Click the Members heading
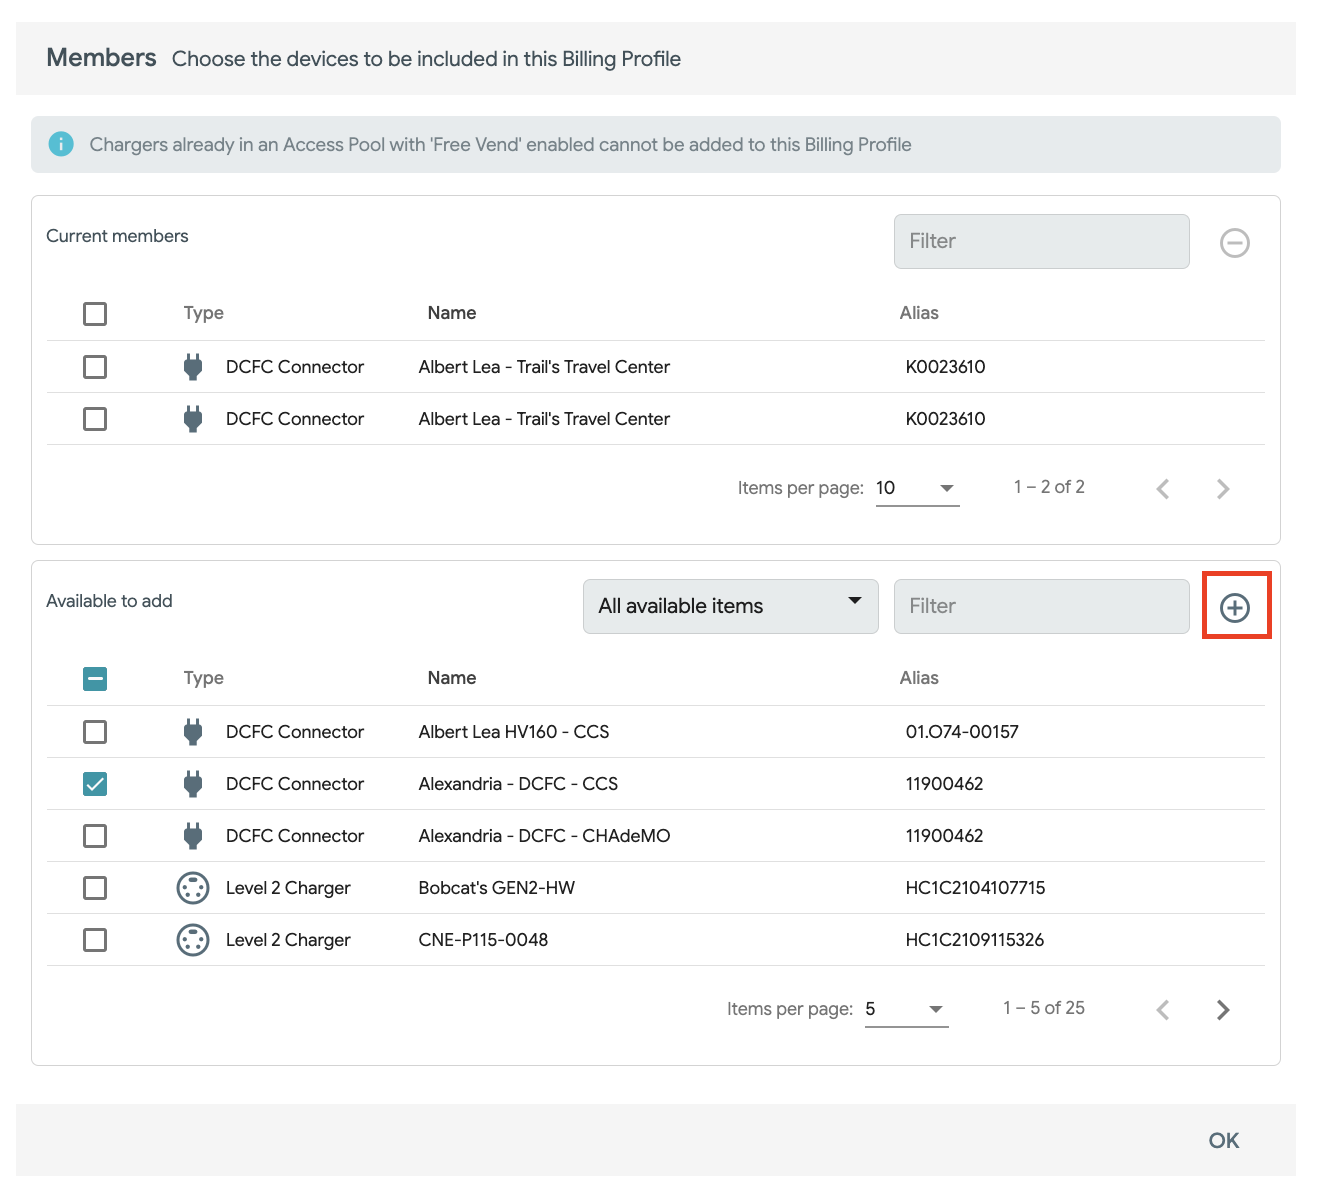This screenshot has width=1320, height=1196. click(101, 58)
